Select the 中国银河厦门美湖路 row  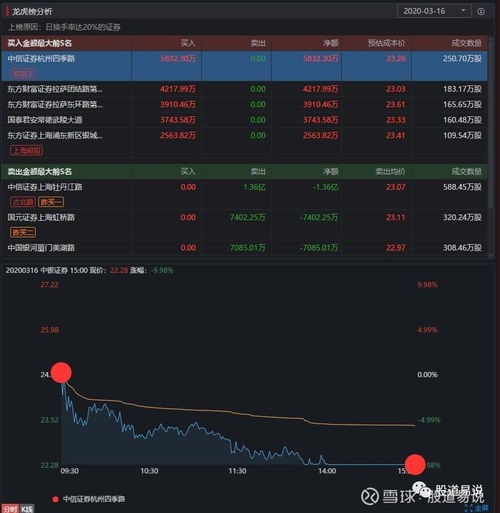pyautogui.click(x=244, y=248)
